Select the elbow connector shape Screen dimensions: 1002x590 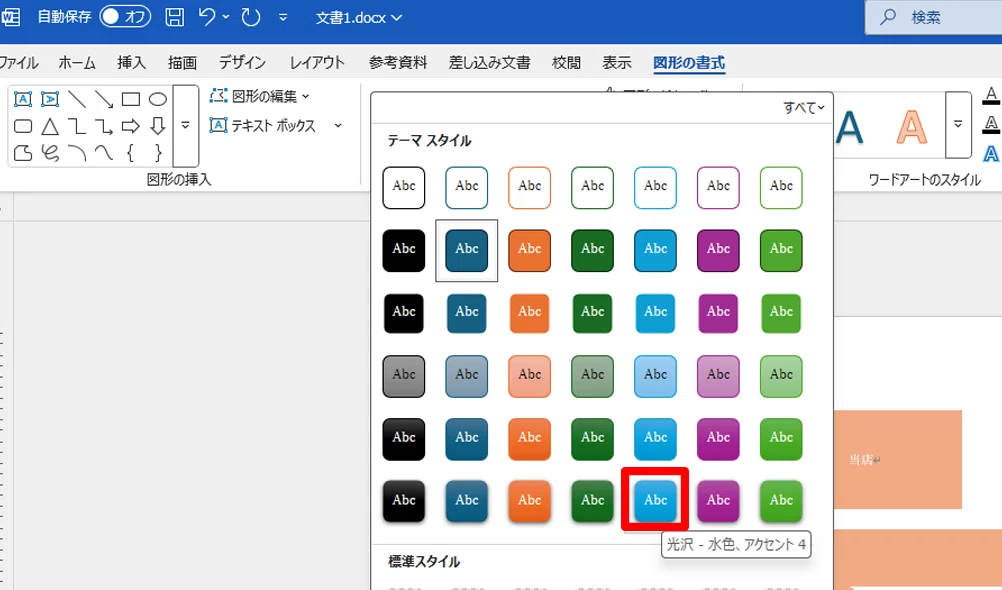tap(77, 126)
